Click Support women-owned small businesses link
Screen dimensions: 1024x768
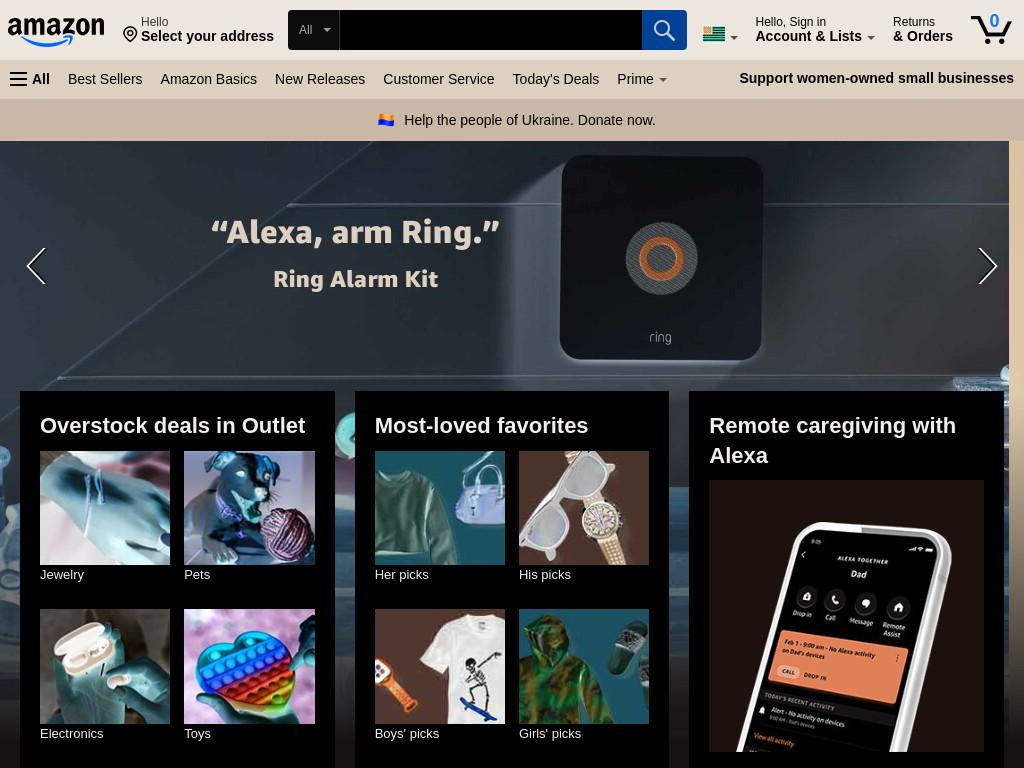coord(876,78)
